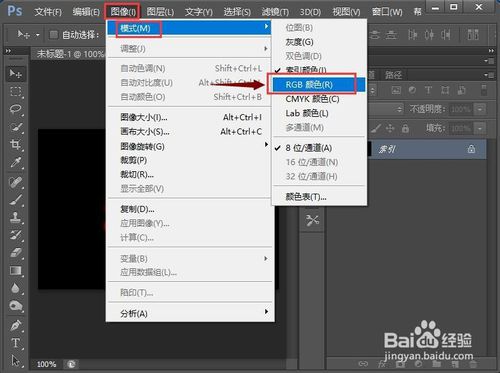Select the Crop tool
The image size is (500, 373).
(x=15, y=144)
